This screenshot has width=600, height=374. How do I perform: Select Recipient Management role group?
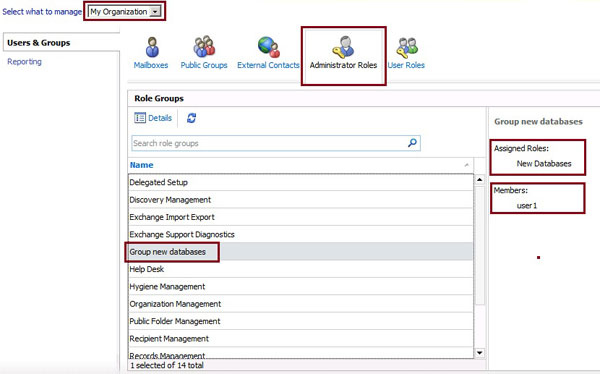coord(301,338)
